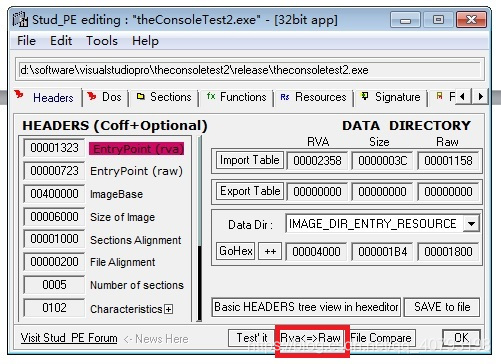Click the Functions tab fx icon

point(211,96)
